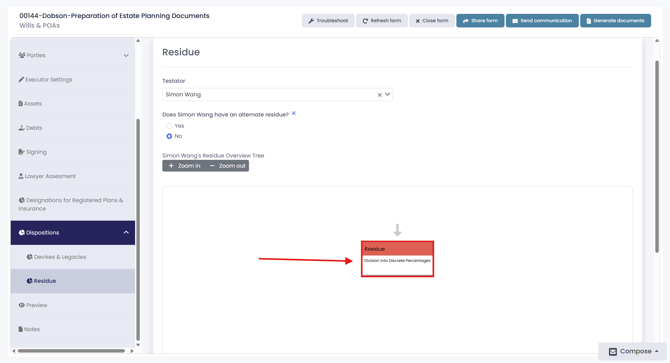Click the Send communication envelope icon
The height and width of the screenshot is (363, 670).
[515, 21]
